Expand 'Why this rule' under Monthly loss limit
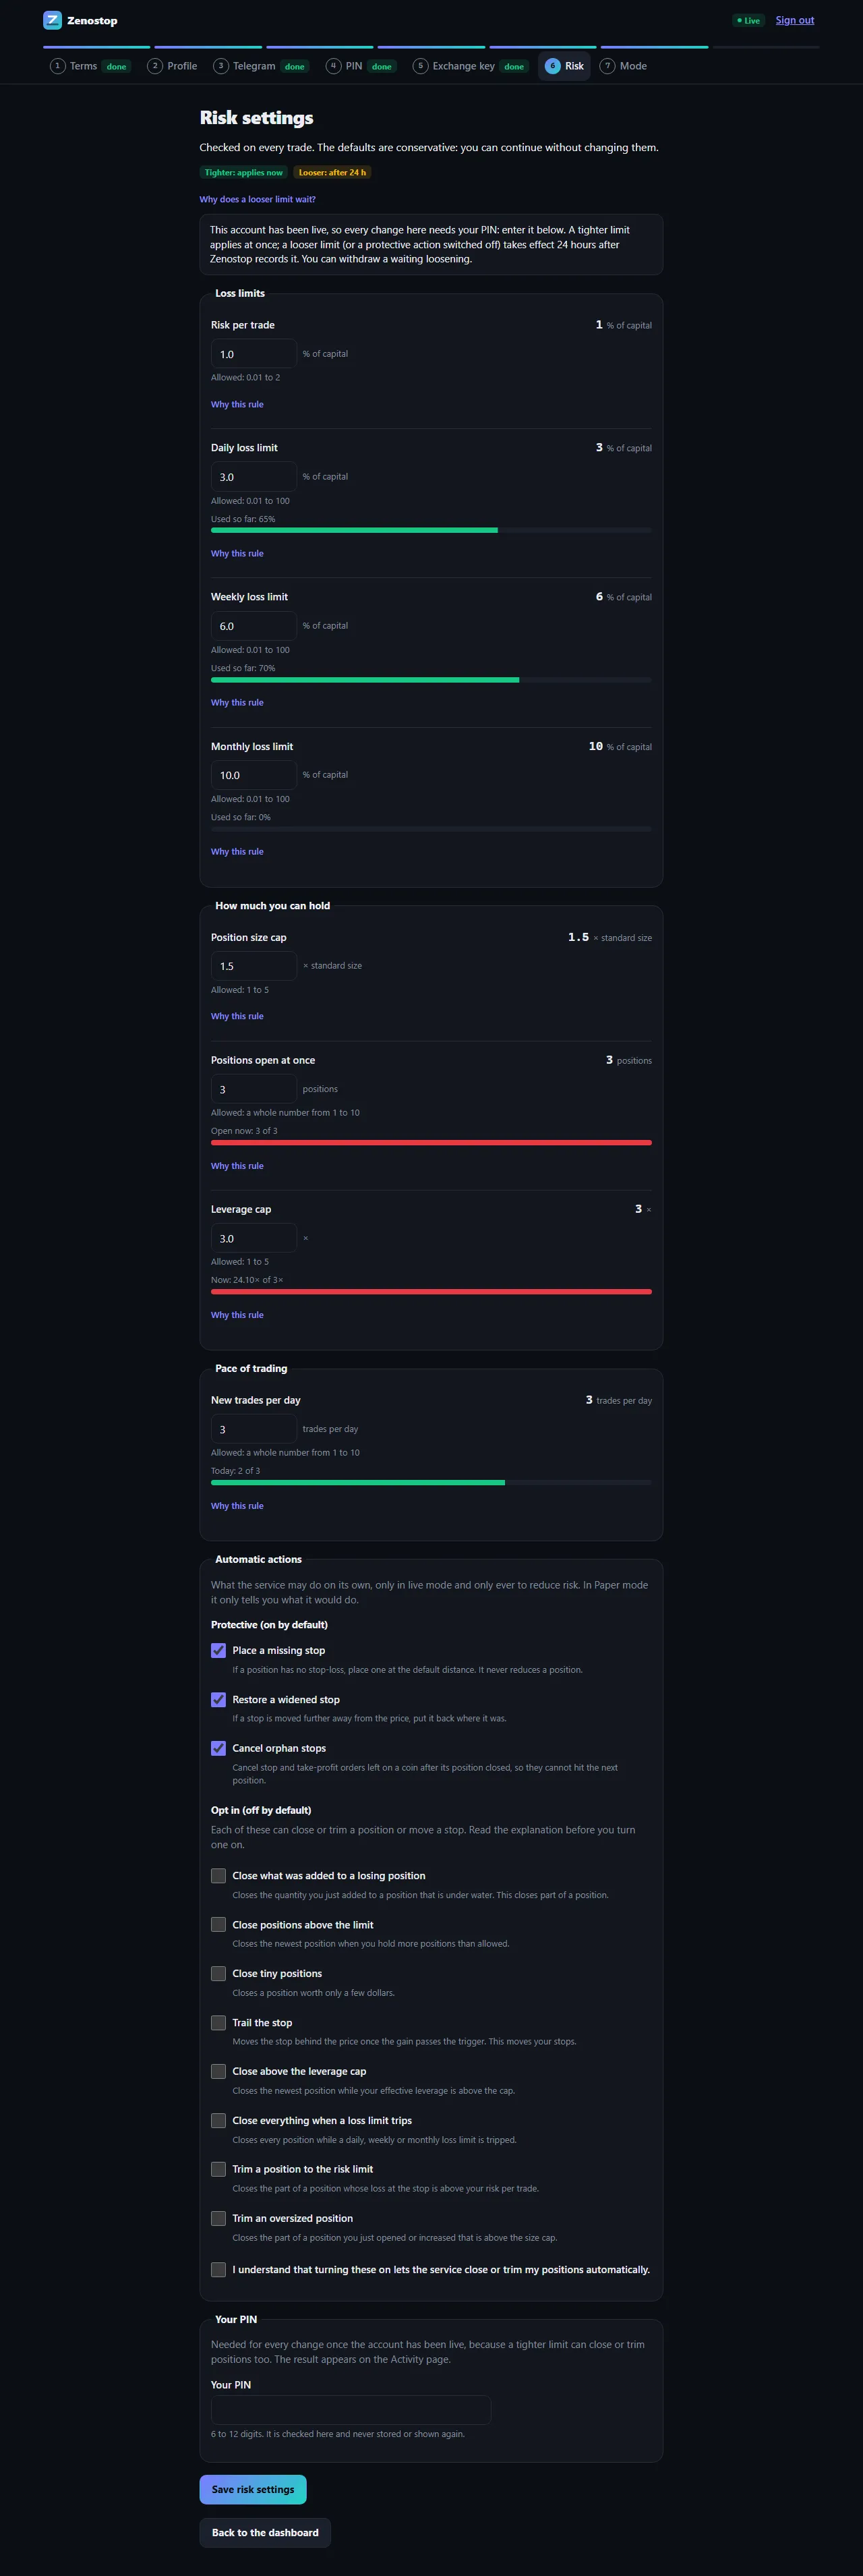The height and width of the screenshot is (2576, 863). [237, 851]
